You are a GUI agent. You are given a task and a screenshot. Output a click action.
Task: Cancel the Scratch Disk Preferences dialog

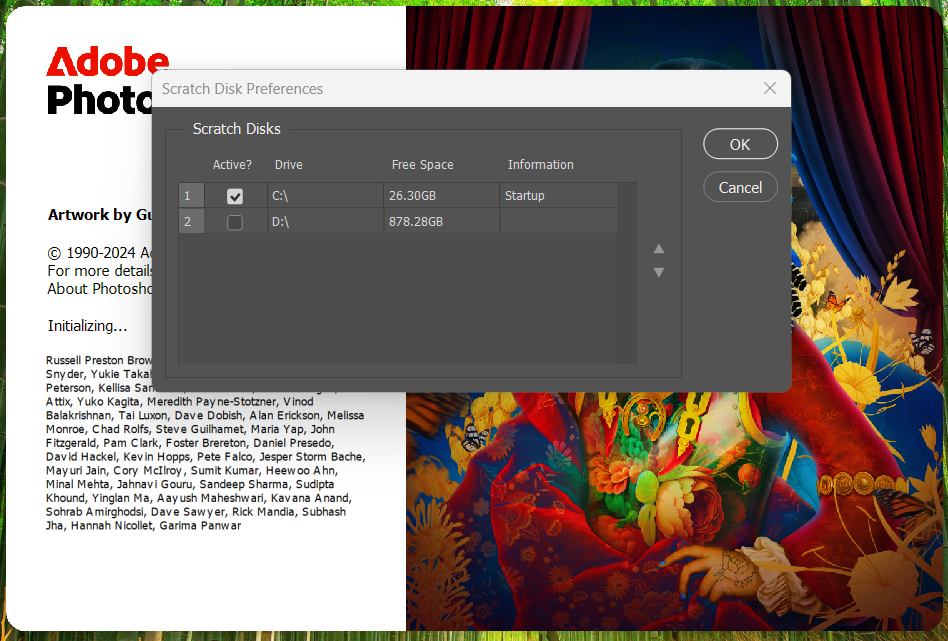(740, 187)
